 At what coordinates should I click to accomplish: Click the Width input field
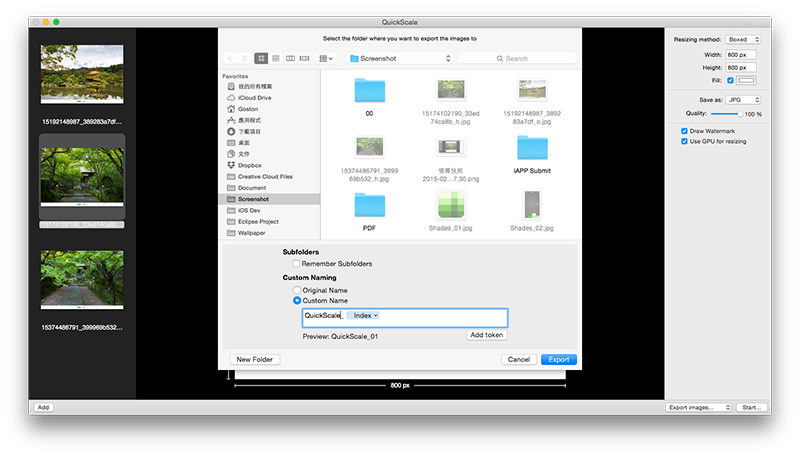pyautogui.click(x=741, y=55)
